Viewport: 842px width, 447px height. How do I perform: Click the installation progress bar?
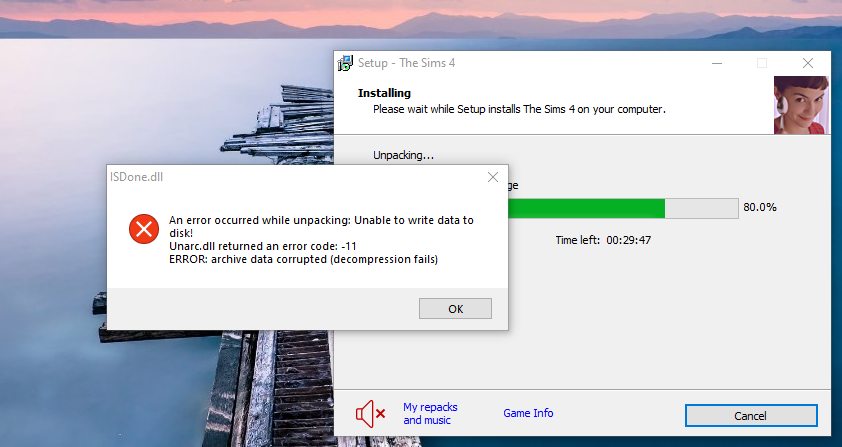(623, 208)
